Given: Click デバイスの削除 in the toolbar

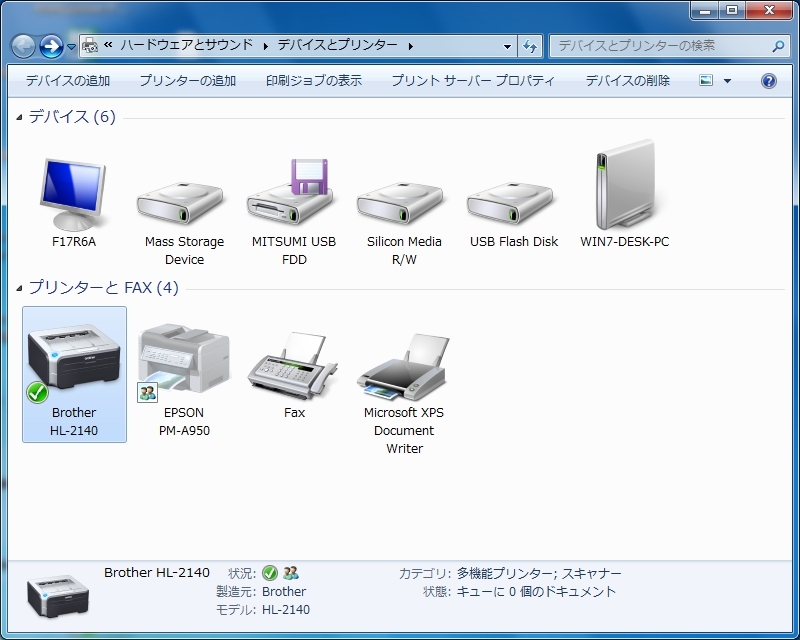Looking at the screenshot, I should [628, 81].
